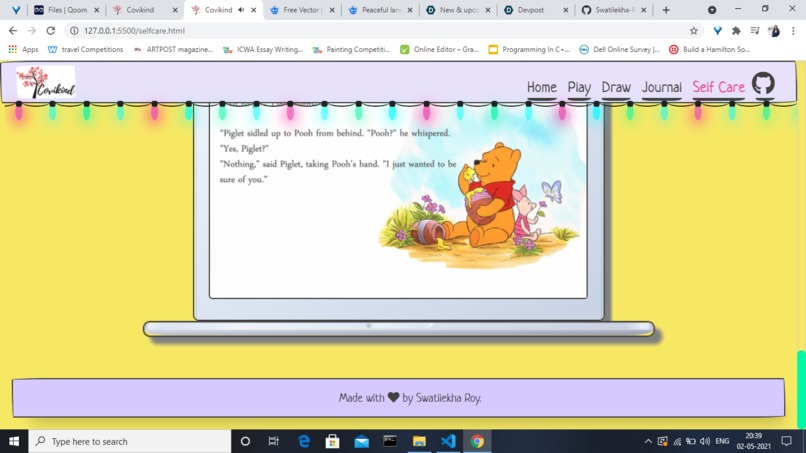Viewport: 806px width, 453px height.
Task: Open volume control in system tray
Action: click(x=705, y=441)
